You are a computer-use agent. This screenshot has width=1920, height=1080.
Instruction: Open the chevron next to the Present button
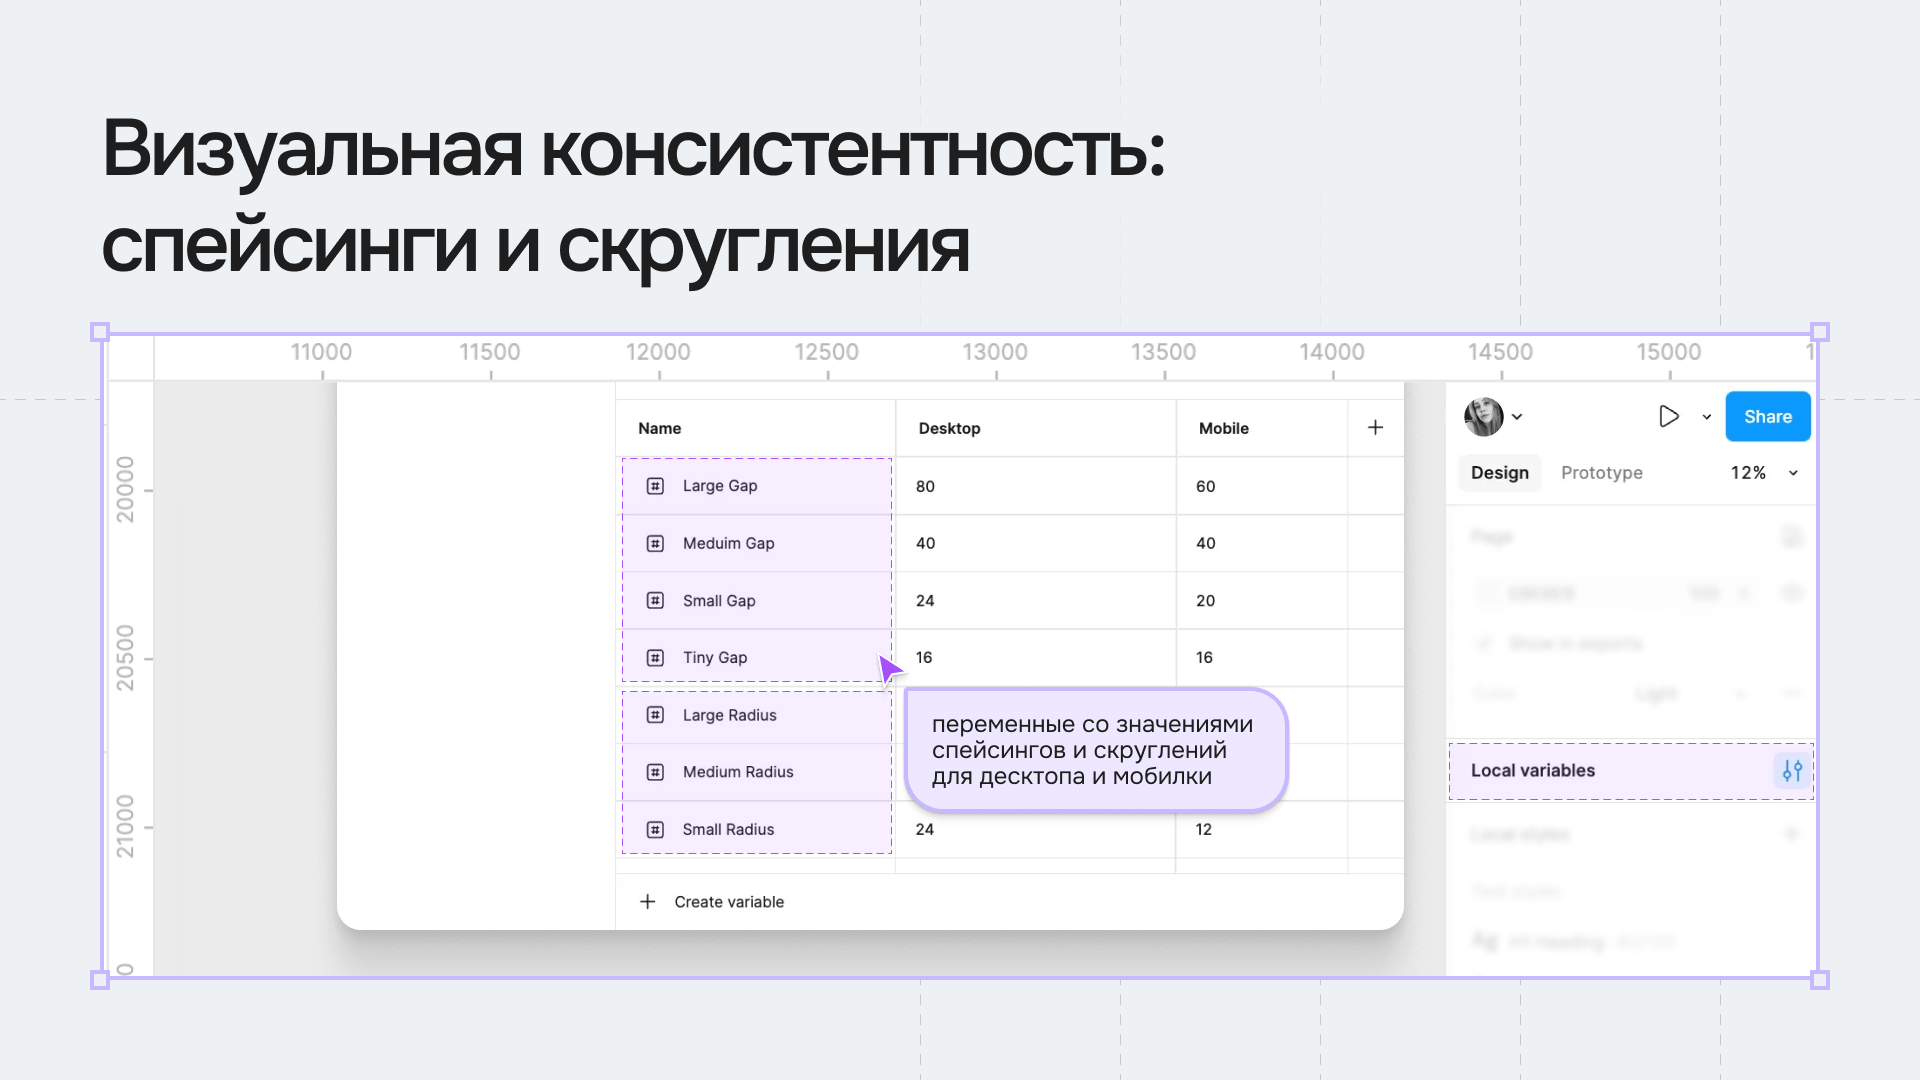1706,417
